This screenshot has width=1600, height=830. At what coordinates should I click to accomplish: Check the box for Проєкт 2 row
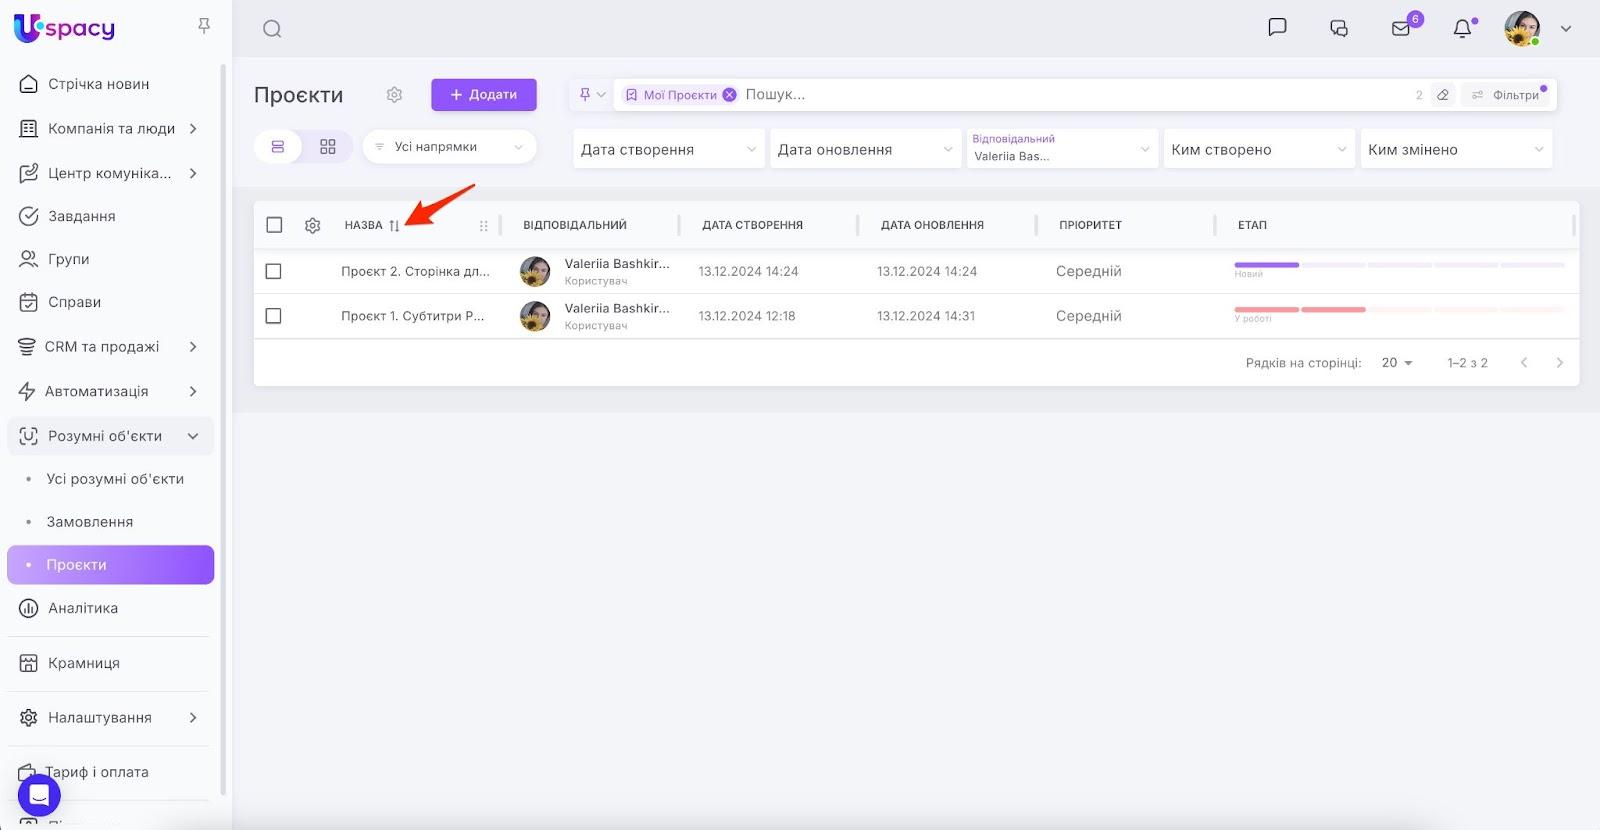click(274, 271)
